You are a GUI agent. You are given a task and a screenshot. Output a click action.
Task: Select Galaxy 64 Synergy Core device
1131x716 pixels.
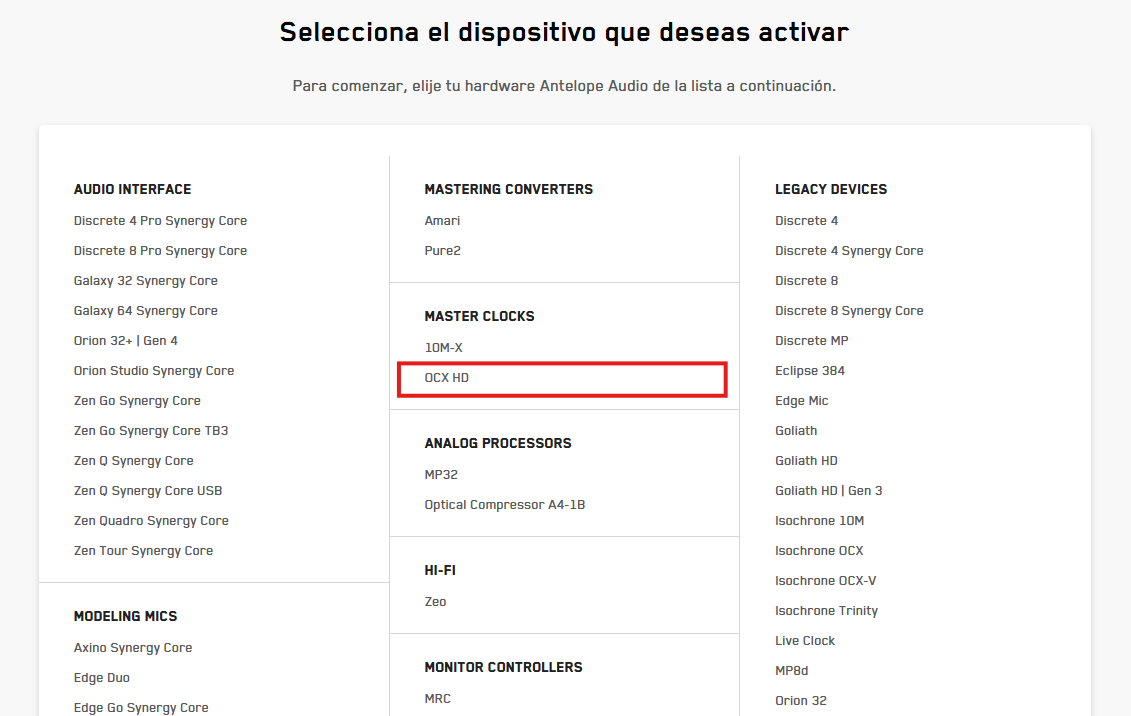[x=146, y=311]
